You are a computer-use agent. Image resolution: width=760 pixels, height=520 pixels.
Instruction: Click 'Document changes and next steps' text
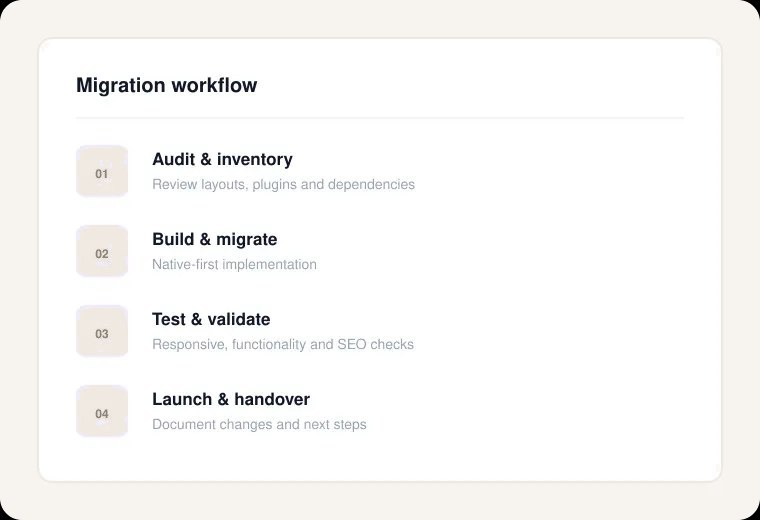259,425
